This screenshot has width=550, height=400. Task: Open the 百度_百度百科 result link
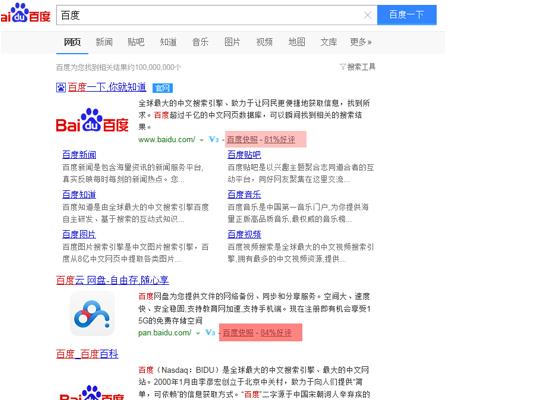(x=87, y=354)
